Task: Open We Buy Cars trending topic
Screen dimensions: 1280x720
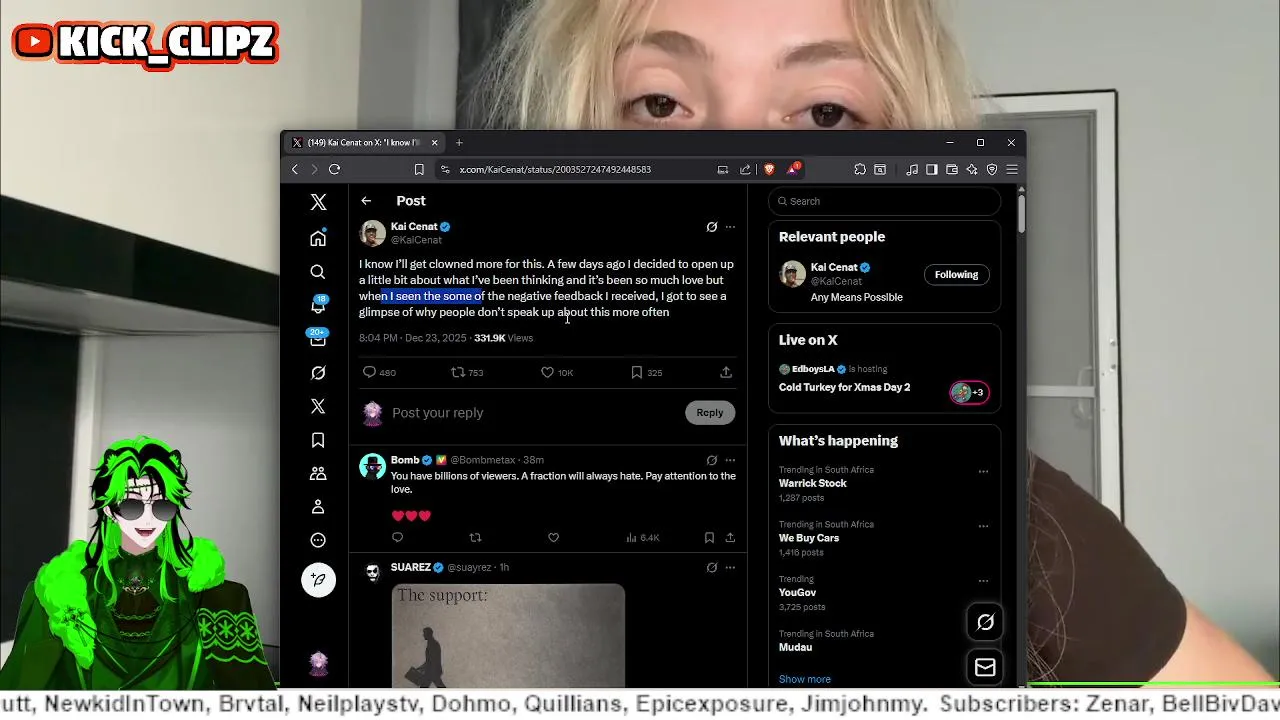Action: point(809,538)
